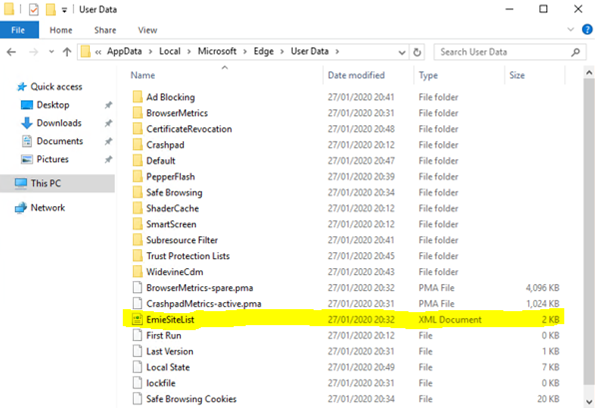595x408 pixels.
Task: Click the scrollbar down arrow
Action: (x=589, y=402)
